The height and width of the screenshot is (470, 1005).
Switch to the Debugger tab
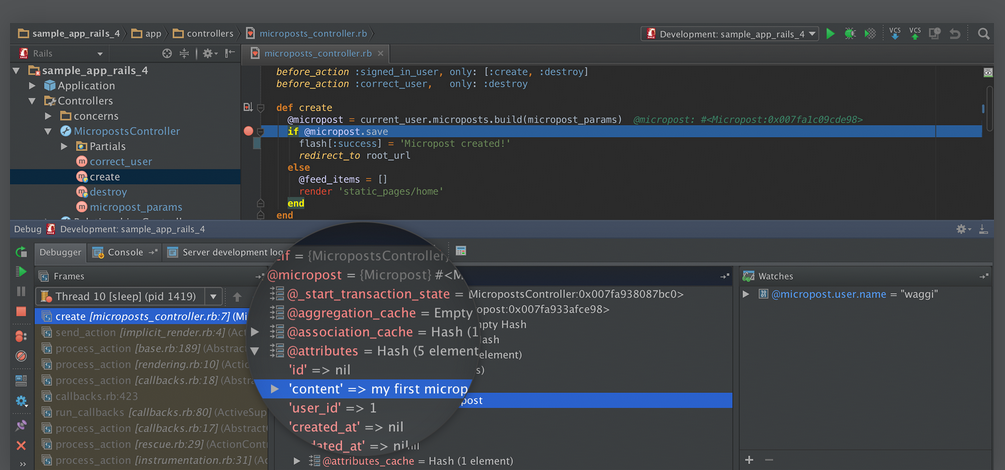[60, 253]
